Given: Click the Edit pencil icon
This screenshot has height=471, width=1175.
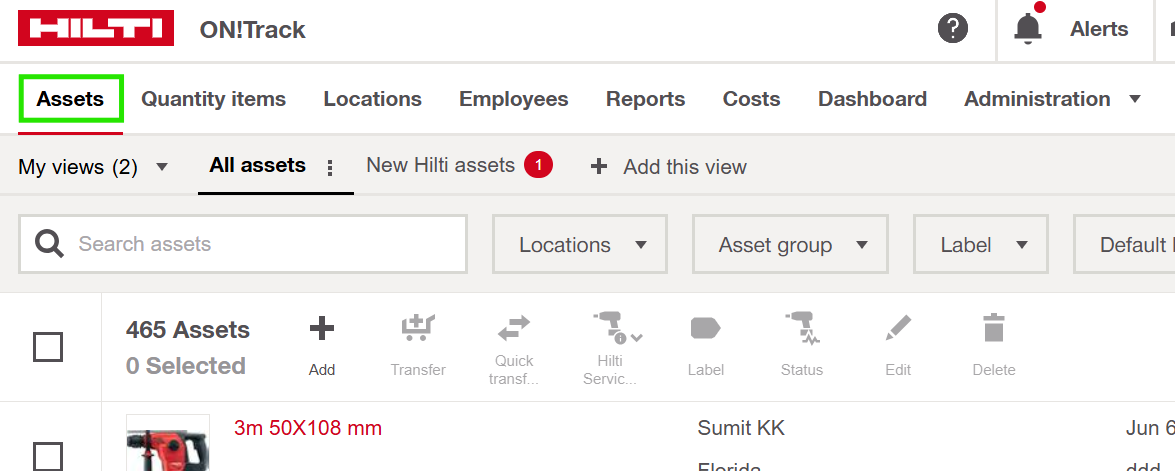Looking at the screenshot, I should [898, 328].
